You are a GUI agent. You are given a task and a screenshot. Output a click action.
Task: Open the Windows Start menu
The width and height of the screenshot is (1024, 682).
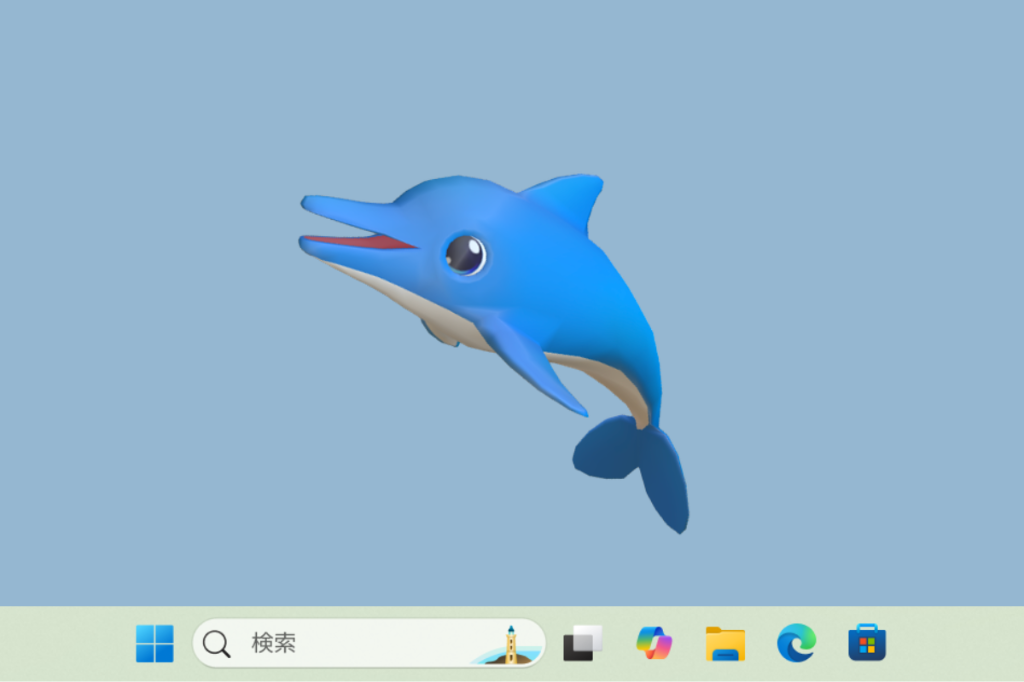[154, 643]
